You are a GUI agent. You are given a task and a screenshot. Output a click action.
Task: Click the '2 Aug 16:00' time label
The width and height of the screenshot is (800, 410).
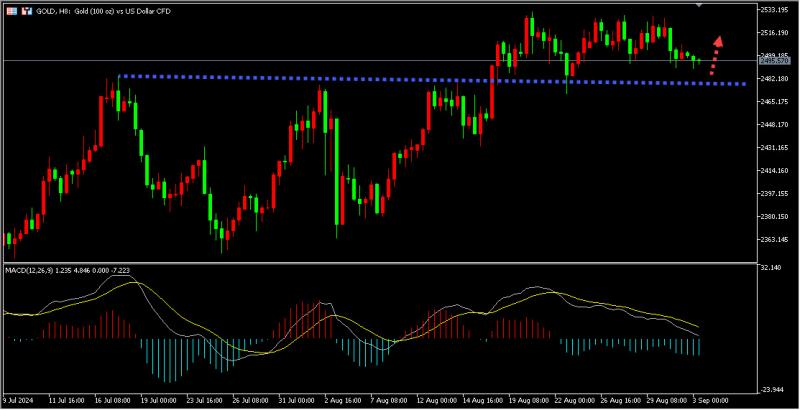341,400
